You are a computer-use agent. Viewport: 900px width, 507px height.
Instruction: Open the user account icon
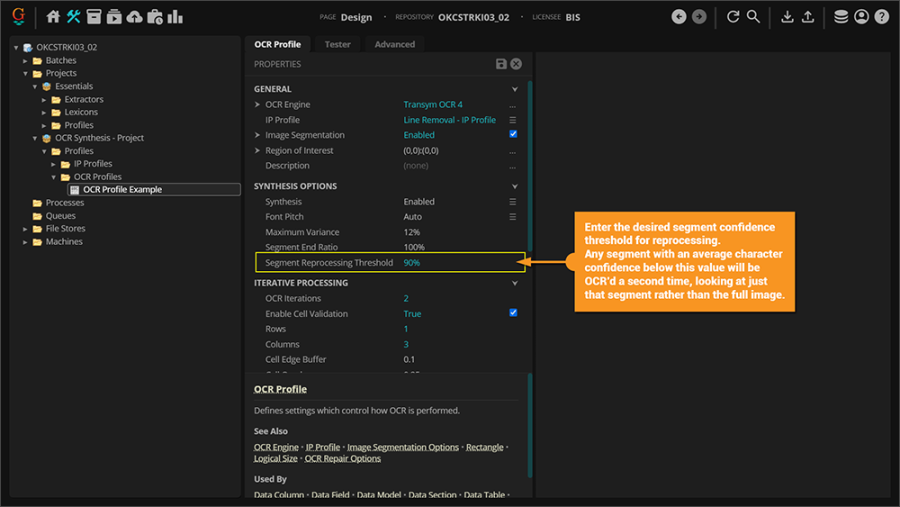(861, 17)
